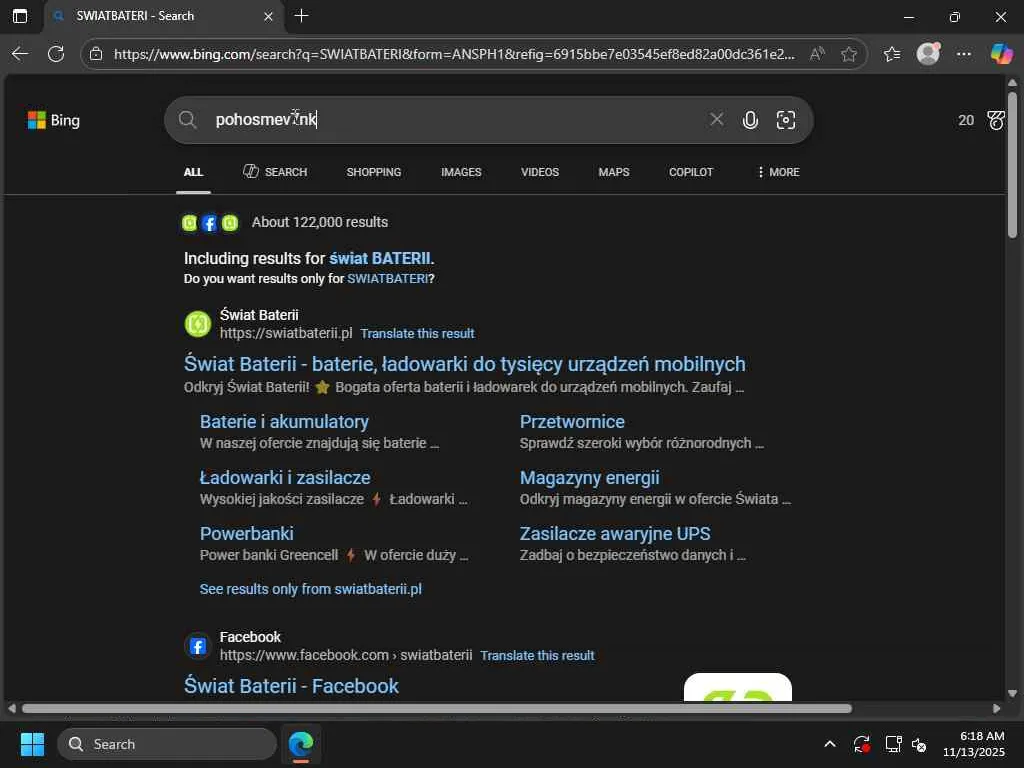The width and height of the screenshot is (1024, 768).
Task: Search only for SWIATBATERI link
Action: (387, 279)
